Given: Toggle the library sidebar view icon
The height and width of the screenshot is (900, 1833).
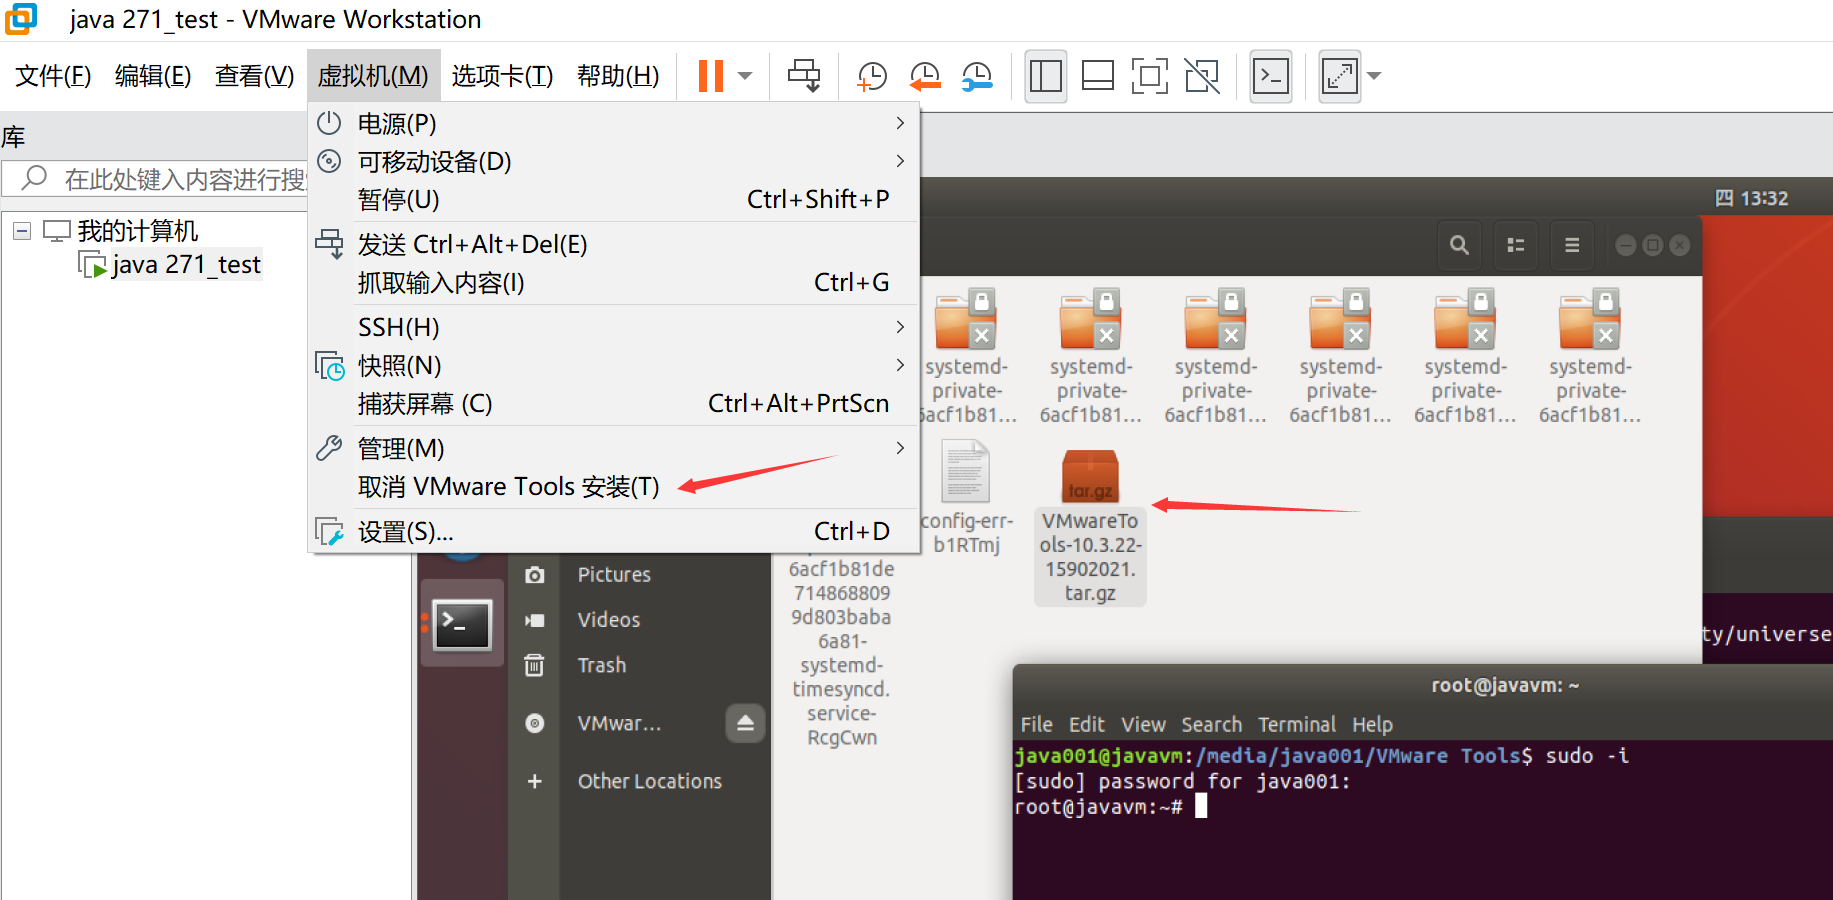Looking at the screenshot, I should click(1045, 76).
